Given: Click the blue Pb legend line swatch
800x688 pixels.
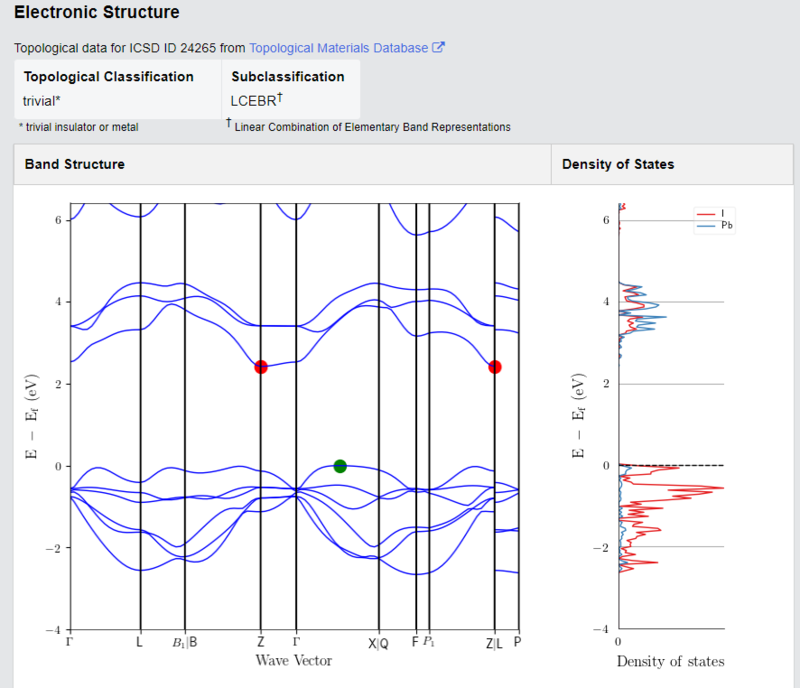Looking at the screenshot, I should pos(706,226).
